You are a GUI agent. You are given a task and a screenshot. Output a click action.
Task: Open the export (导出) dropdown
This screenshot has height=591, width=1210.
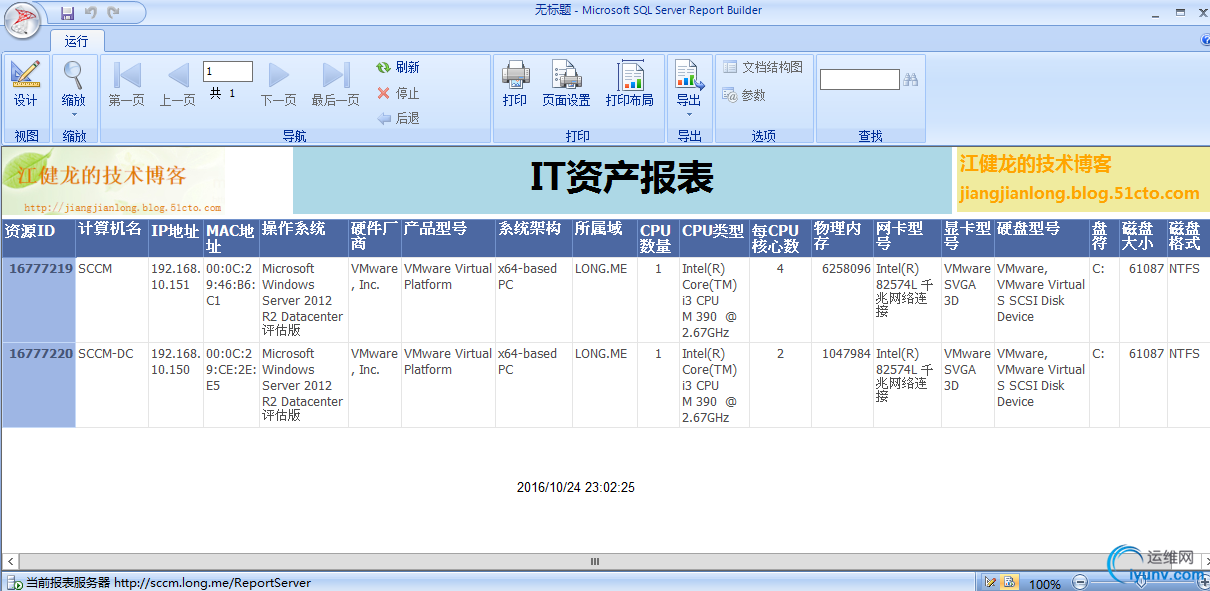[689, 88]
